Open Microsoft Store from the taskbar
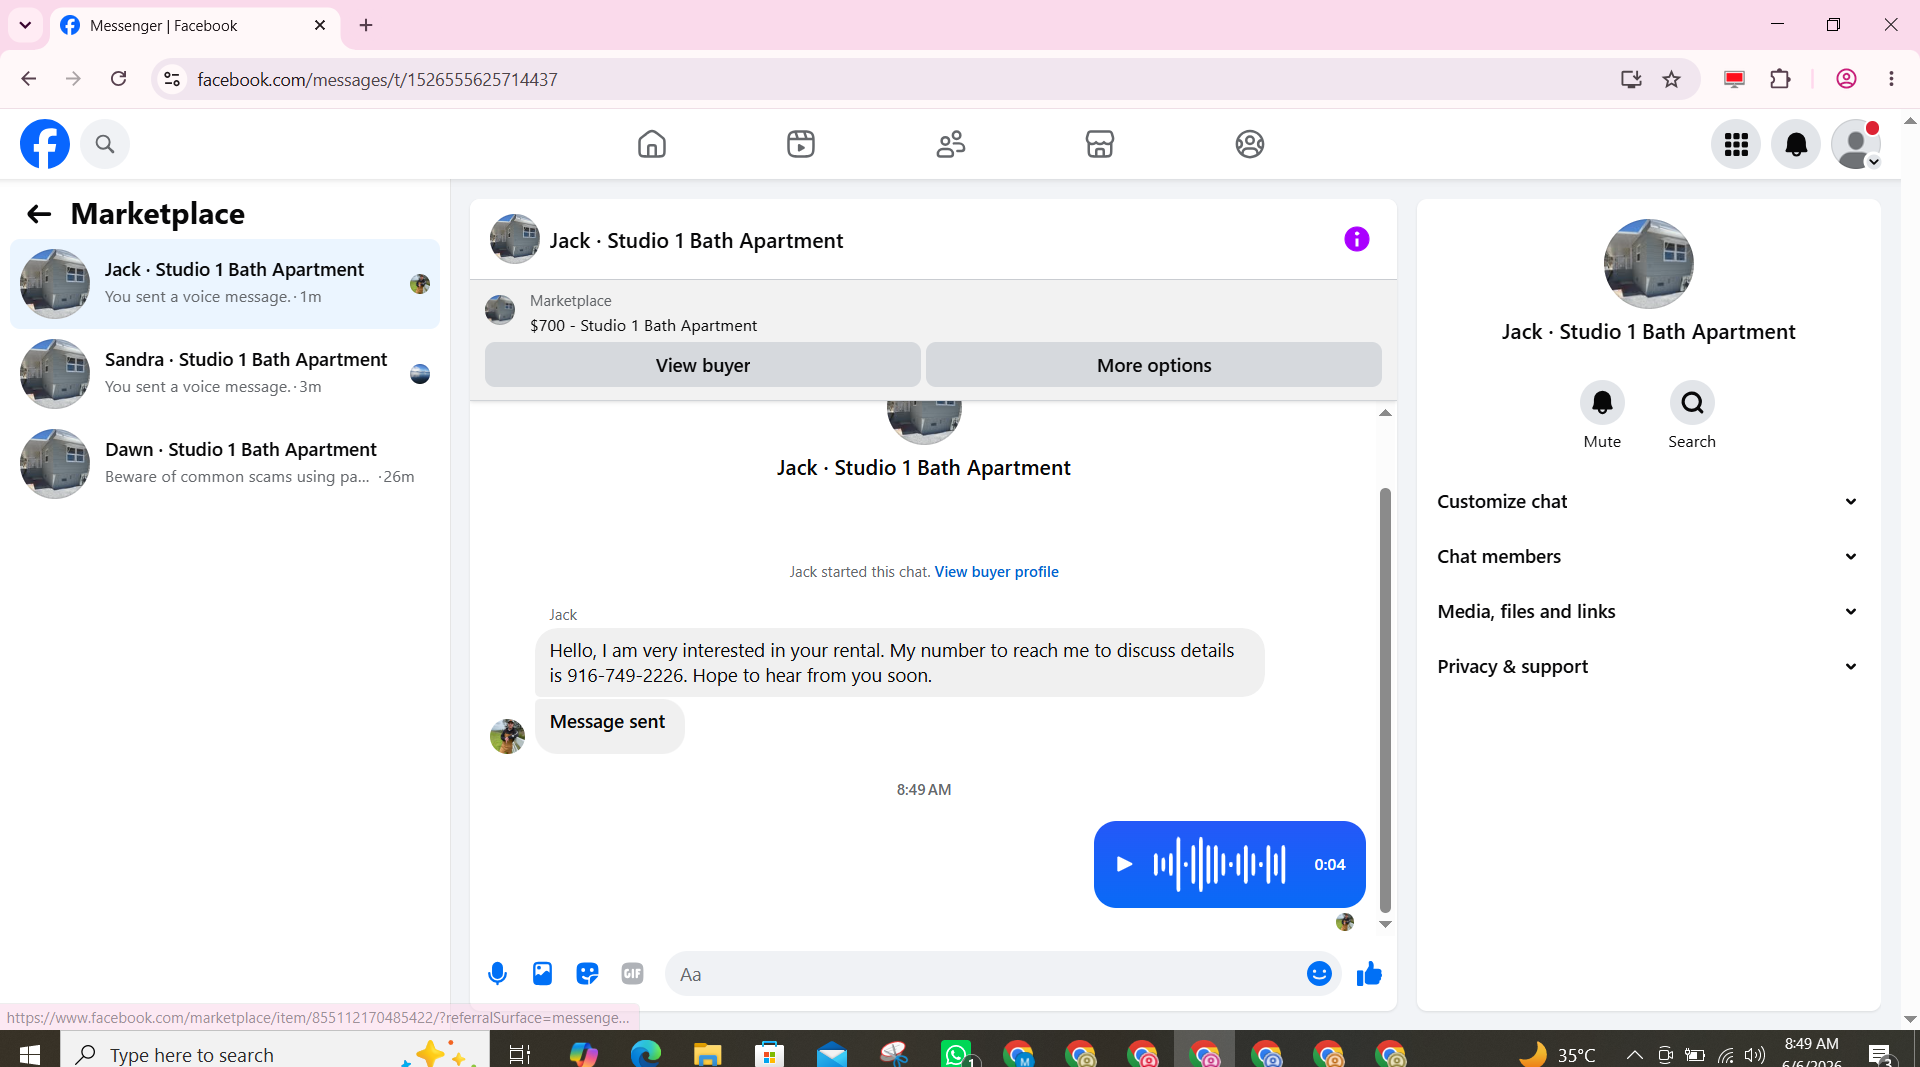The height and width of the screenshot is (1067, 1920). (769, 1054)
